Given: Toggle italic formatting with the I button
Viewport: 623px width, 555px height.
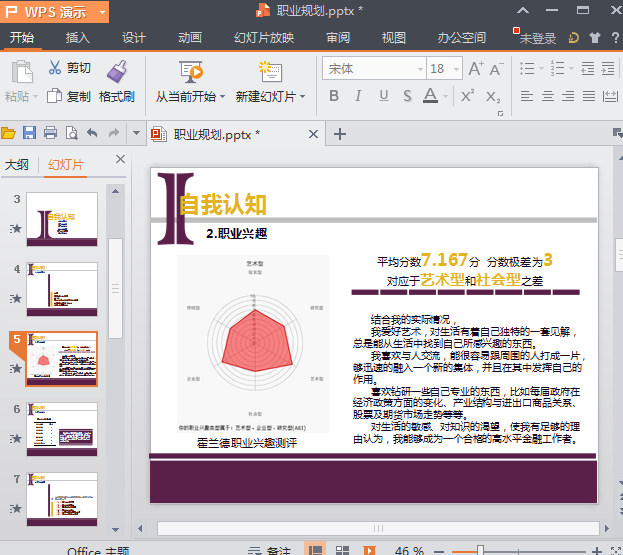Looking at the screenshot, I should click(x=359, y=96).
